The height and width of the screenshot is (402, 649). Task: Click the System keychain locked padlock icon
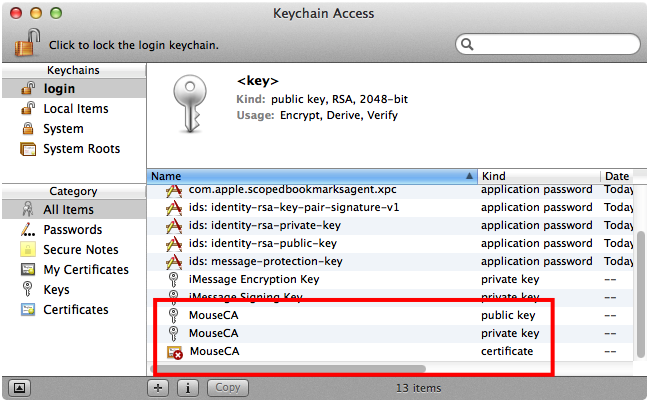28,128
